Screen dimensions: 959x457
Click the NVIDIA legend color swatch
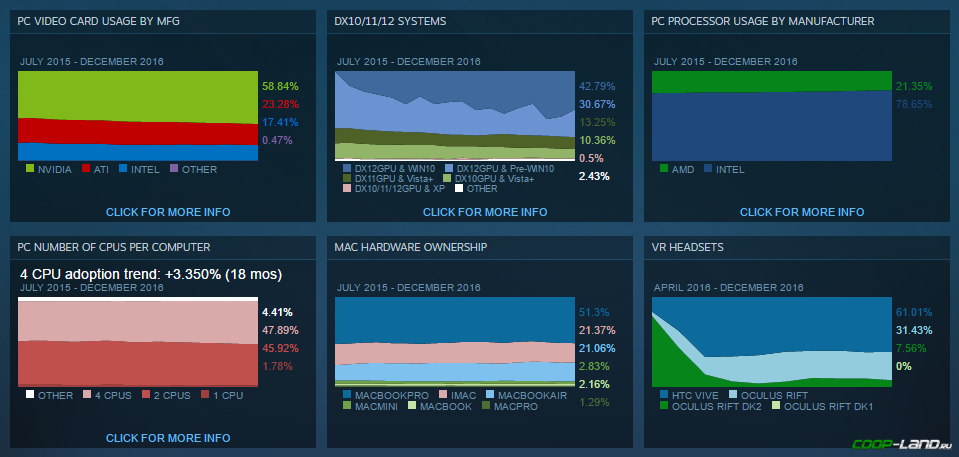(29, 169)
